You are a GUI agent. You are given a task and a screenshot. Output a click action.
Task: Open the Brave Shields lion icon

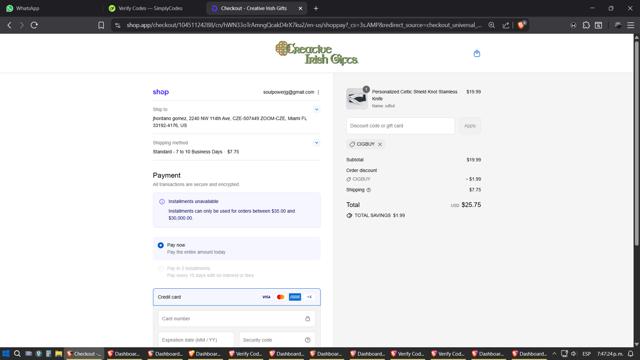[x=521, y=25]
